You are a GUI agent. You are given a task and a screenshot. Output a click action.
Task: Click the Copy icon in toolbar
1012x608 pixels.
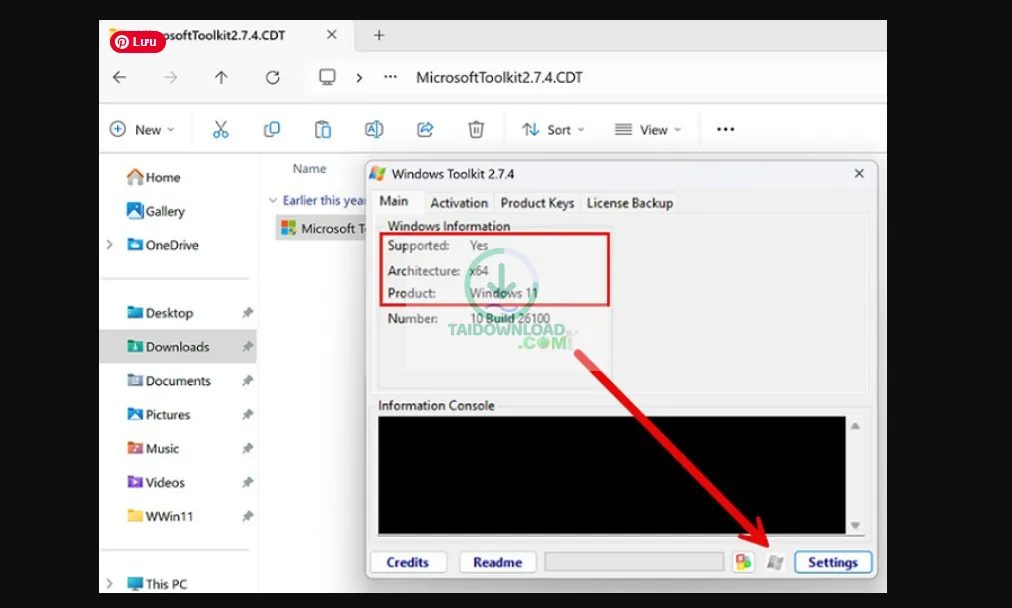pyautogui.click(x=271, y=129)
